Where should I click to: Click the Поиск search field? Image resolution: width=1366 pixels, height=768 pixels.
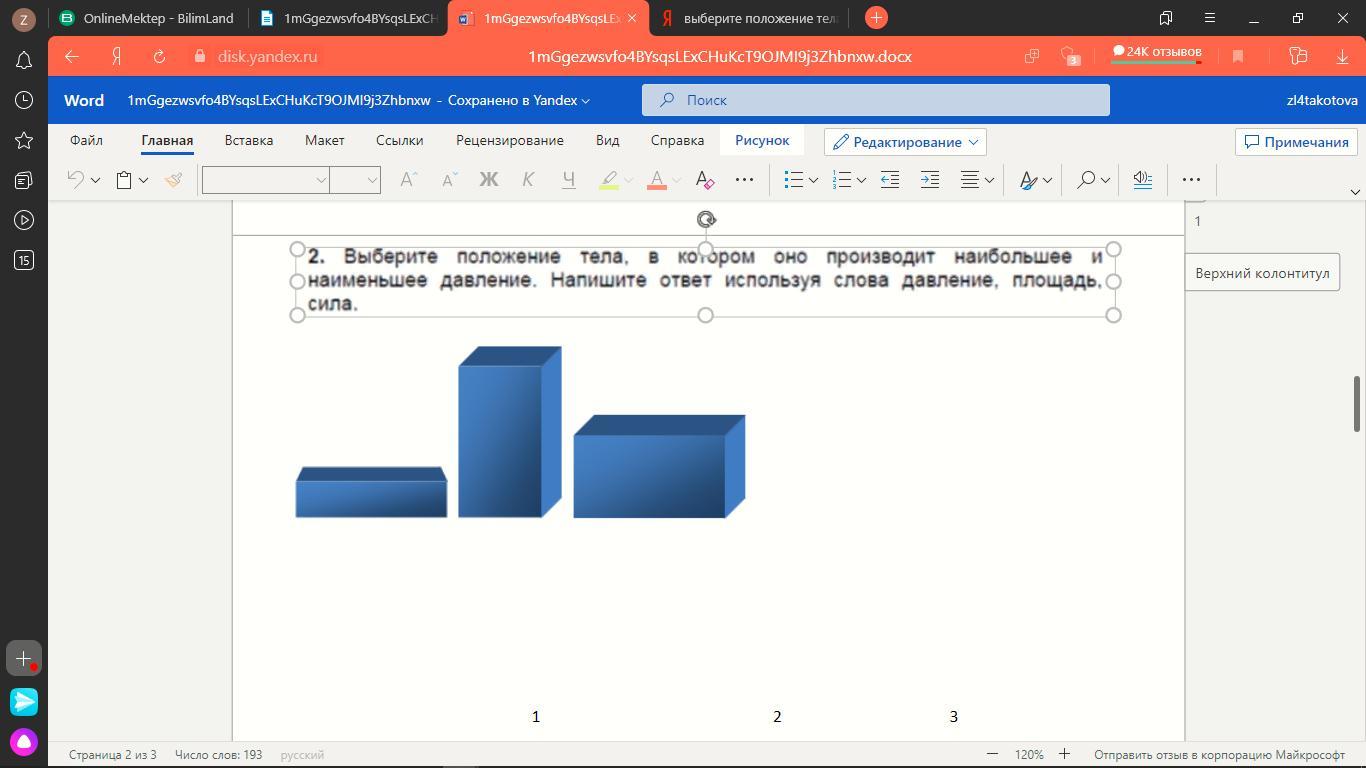(876, 100)
